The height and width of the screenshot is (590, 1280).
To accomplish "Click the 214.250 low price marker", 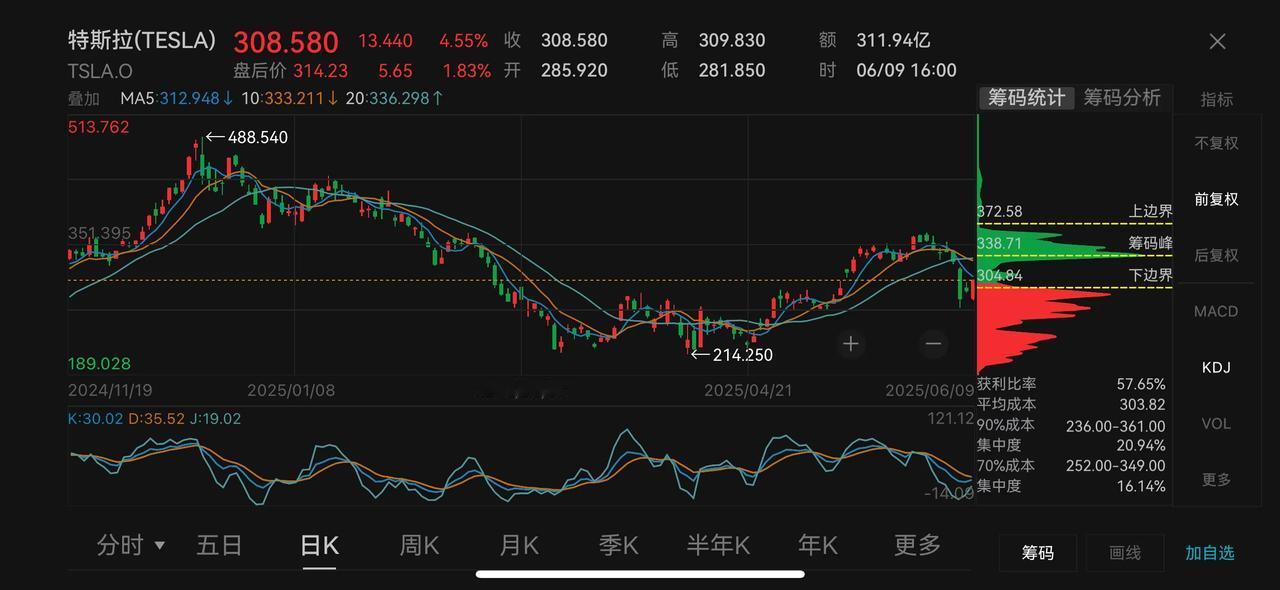I will pyautogui.click(x=732, y=354).
